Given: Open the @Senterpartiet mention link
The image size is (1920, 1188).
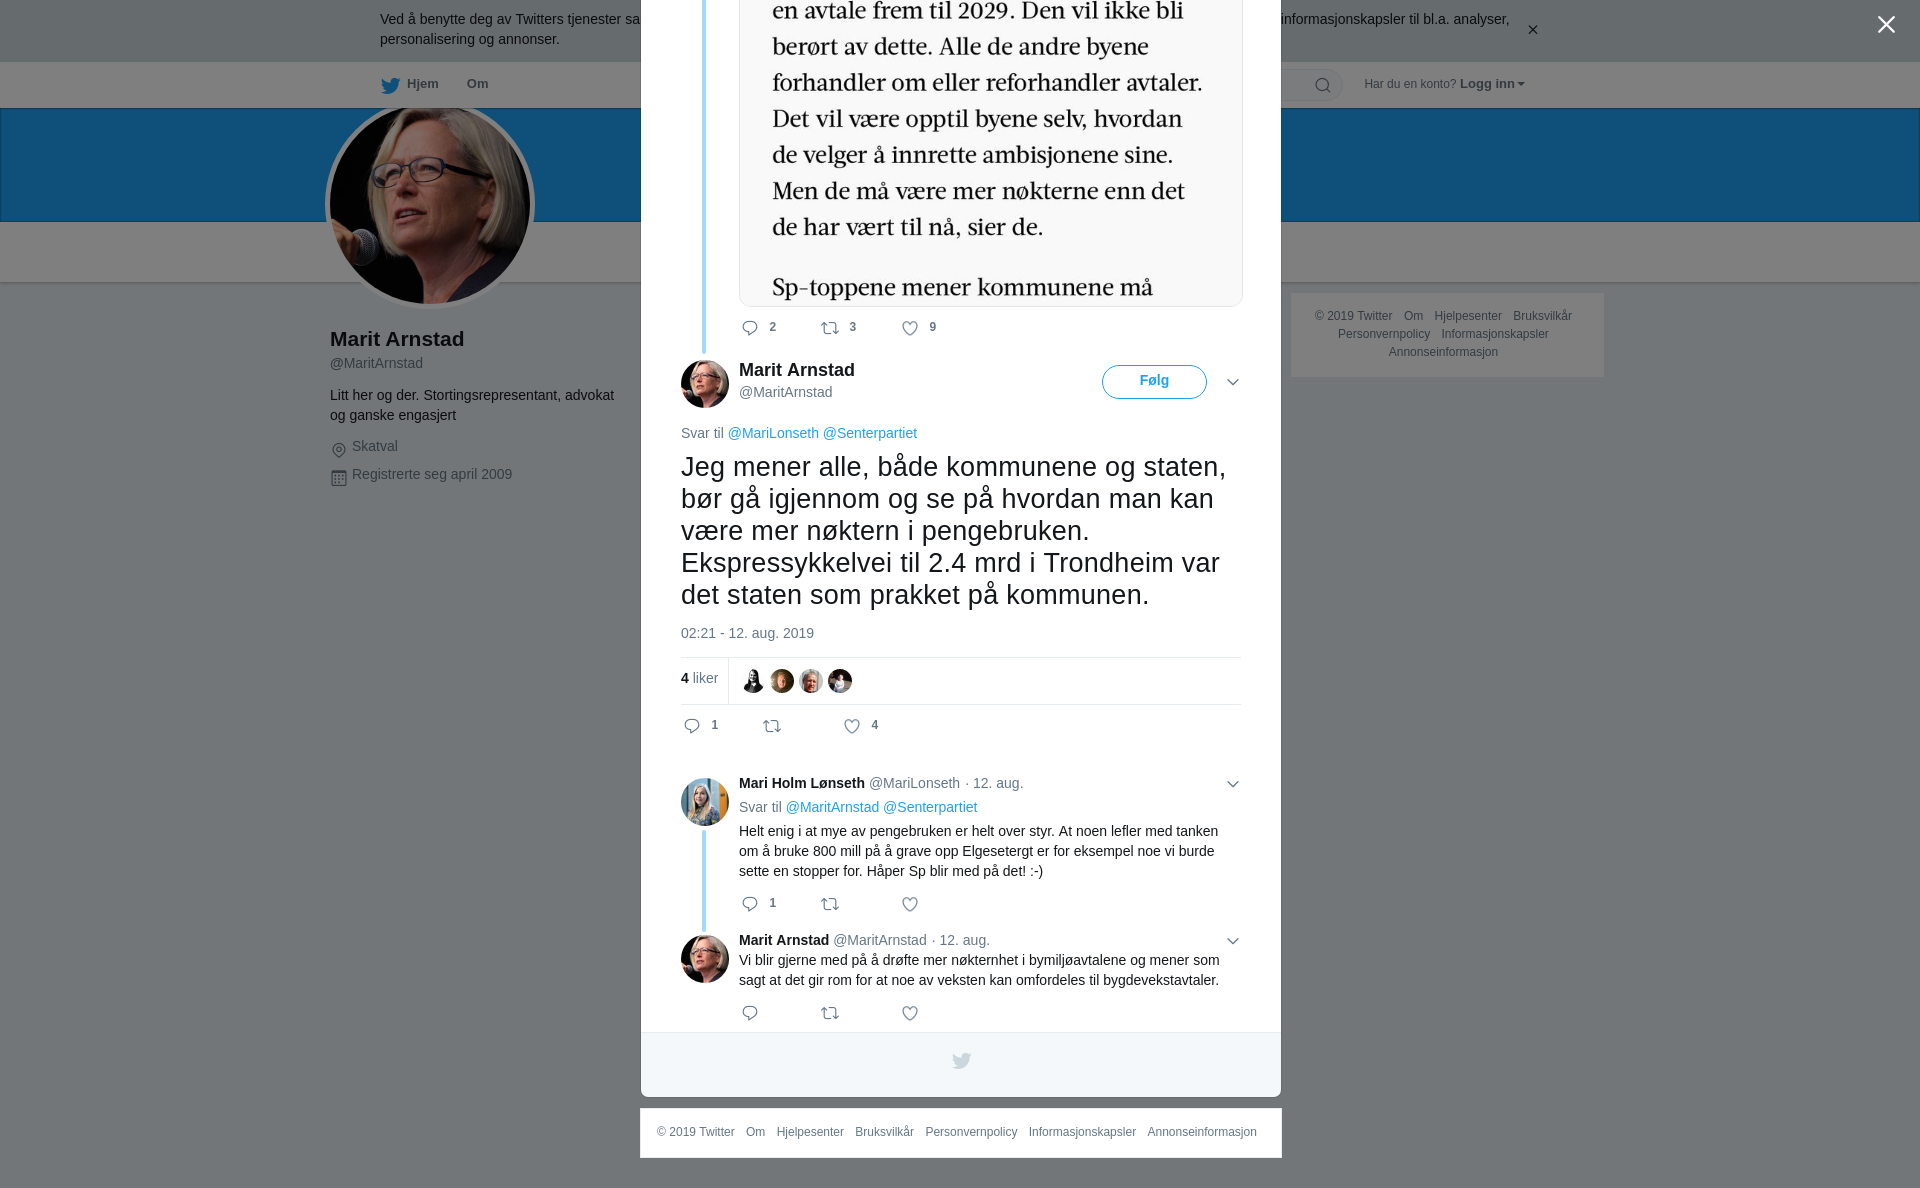Looking at the screenshot, I should (870, 433).
